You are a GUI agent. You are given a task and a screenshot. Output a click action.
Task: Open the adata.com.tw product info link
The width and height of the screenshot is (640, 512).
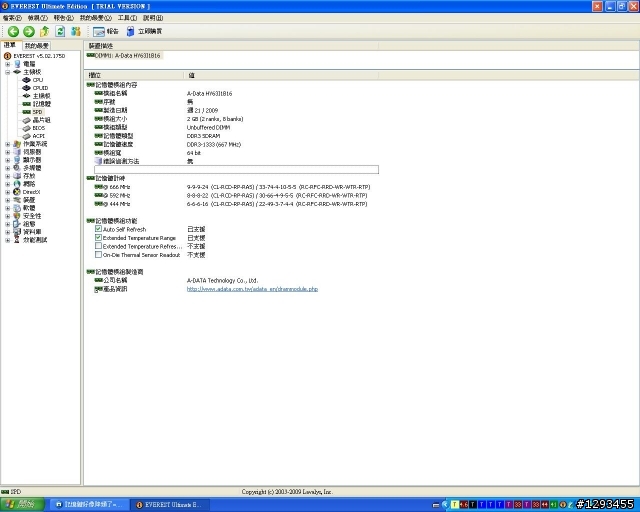252,289
